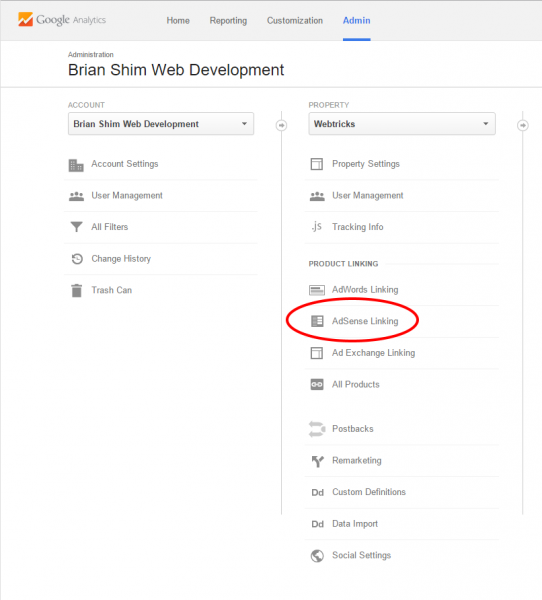Expand Tracking Info

[358, 227]
